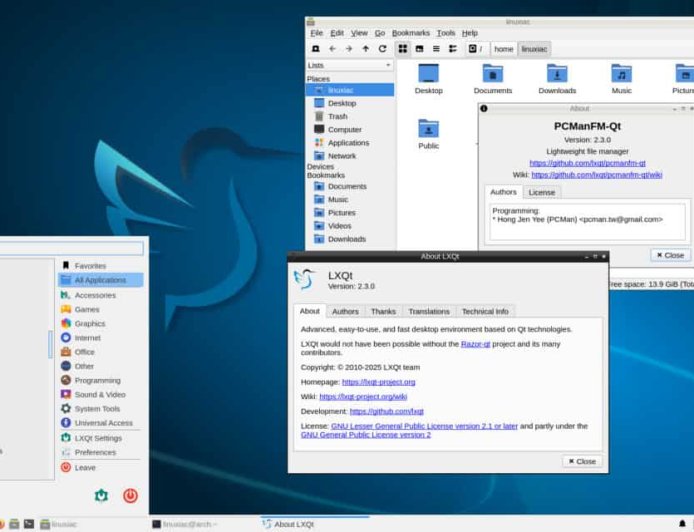Click the home segment in the path bar
The height and width of the screenshot is (532, 694).
click(503, 48)
